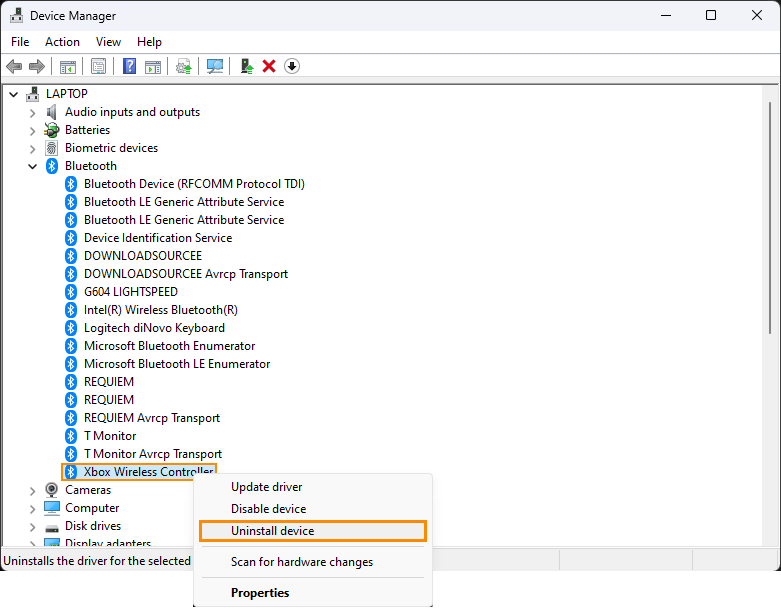Expand the Batteries category
781x608 pixels.
tap(32, 131)
